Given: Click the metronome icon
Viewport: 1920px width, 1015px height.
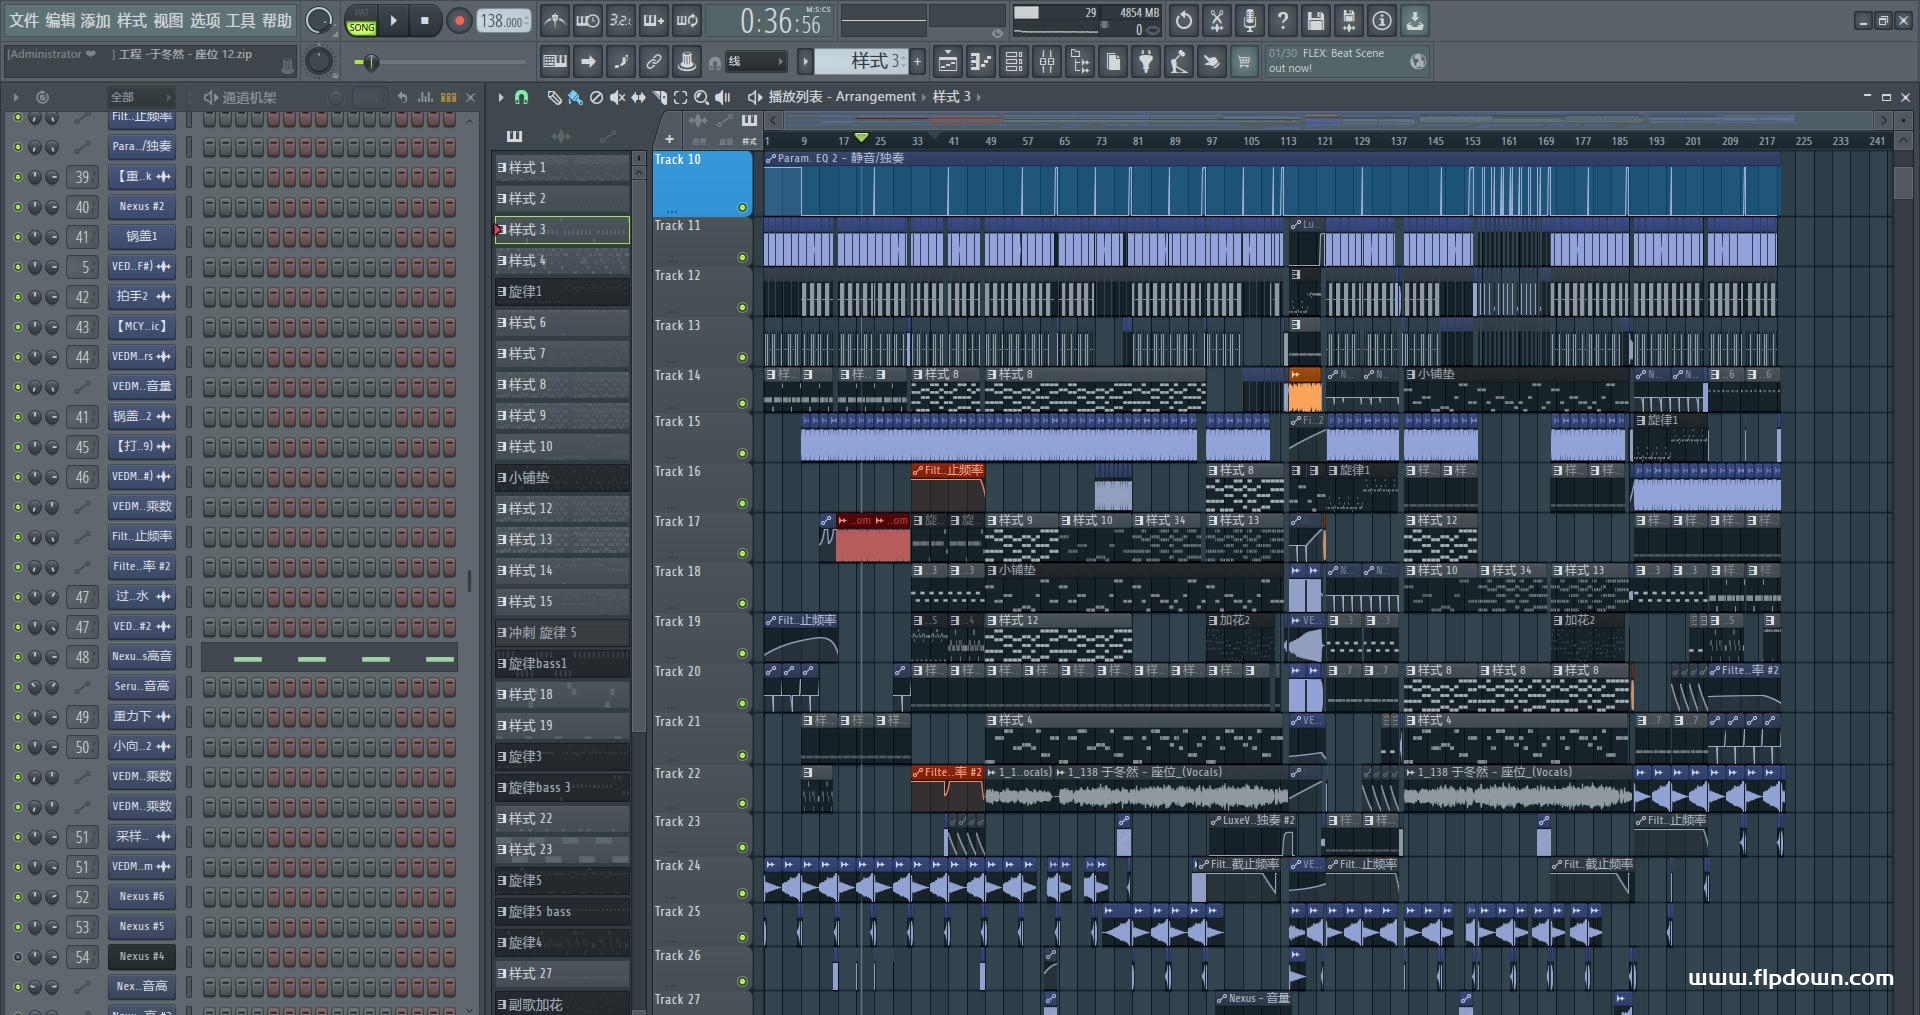Looking at the screenshot, I should pyautogui.click(x=555, y=20).
